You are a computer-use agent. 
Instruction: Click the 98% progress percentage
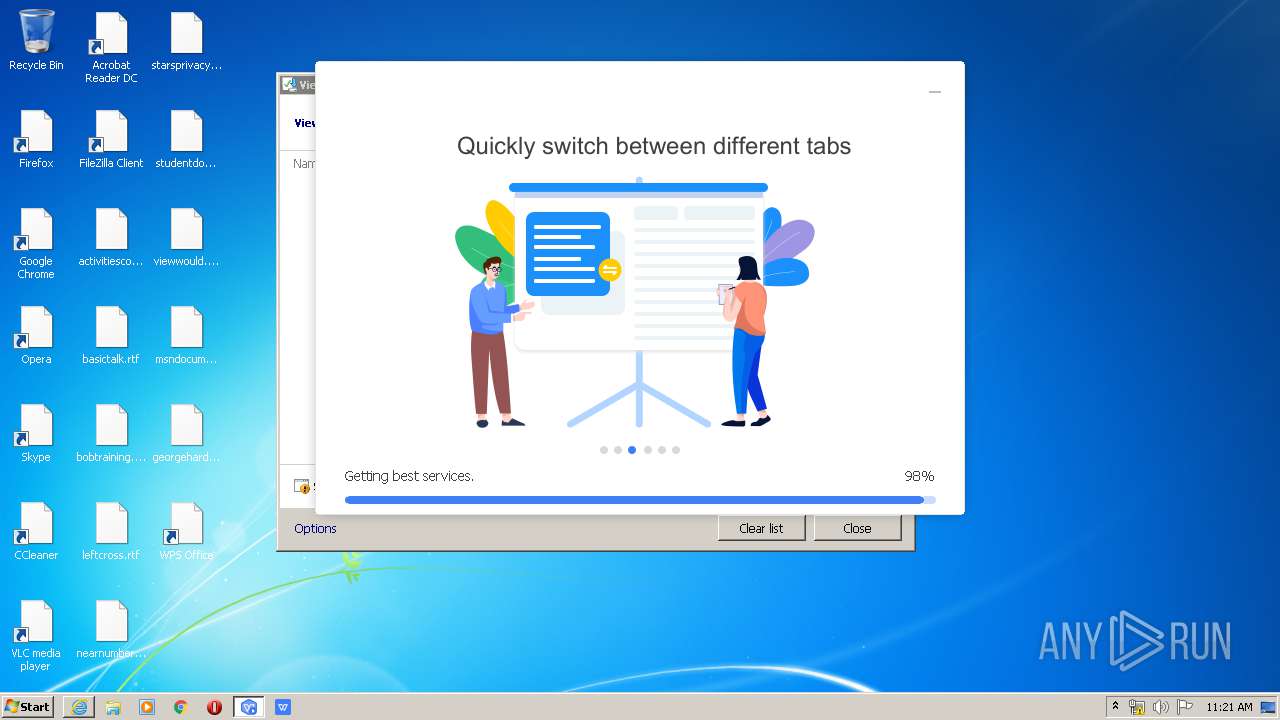[x=919, y=476]
